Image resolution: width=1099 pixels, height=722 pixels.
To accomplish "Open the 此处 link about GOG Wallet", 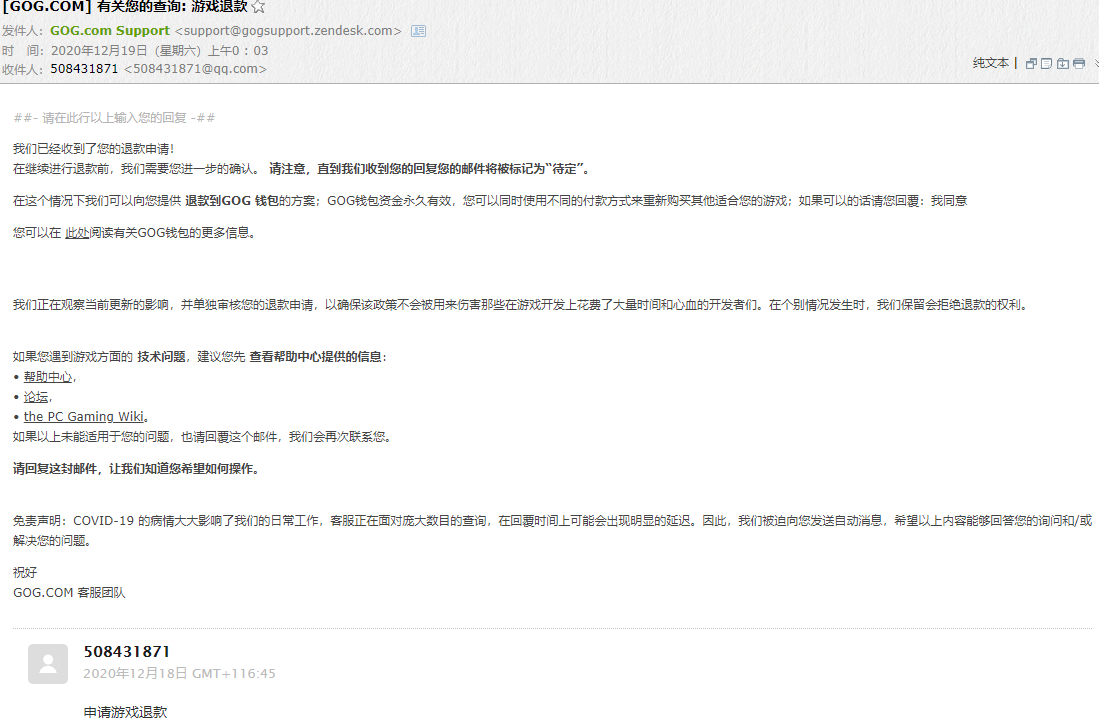I will tap(77, 233).
